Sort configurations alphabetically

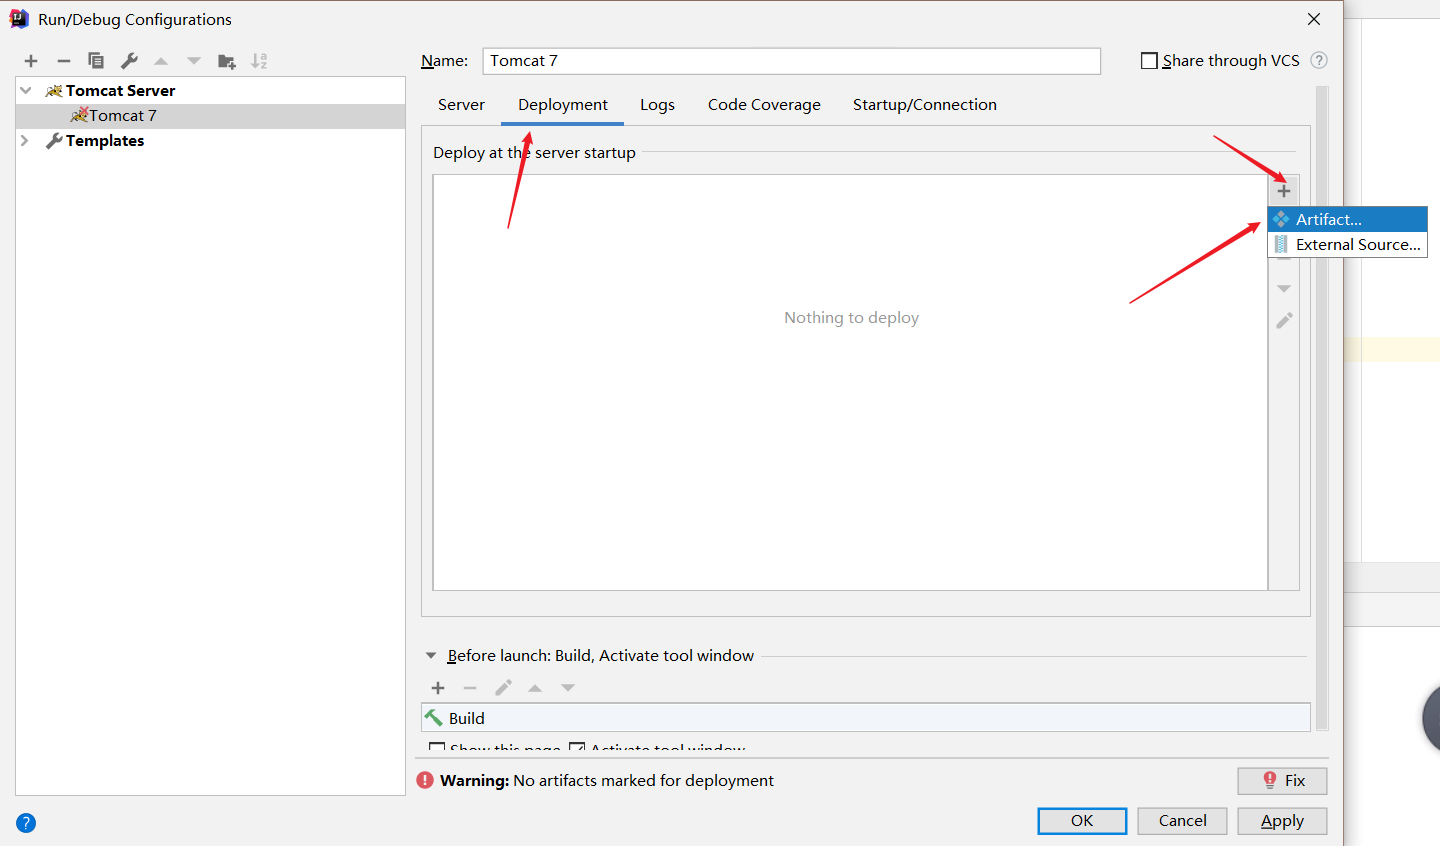(259, 61)
